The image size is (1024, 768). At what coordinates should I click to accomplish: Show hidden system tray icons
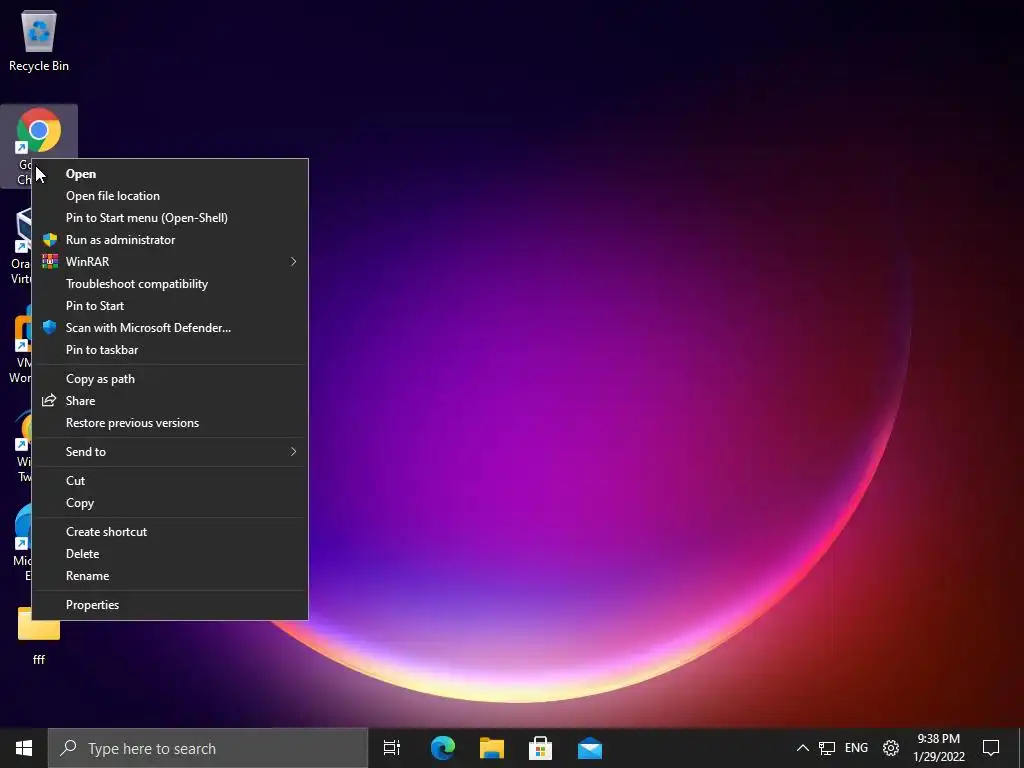pyautogui.click(x=803, y=748)
